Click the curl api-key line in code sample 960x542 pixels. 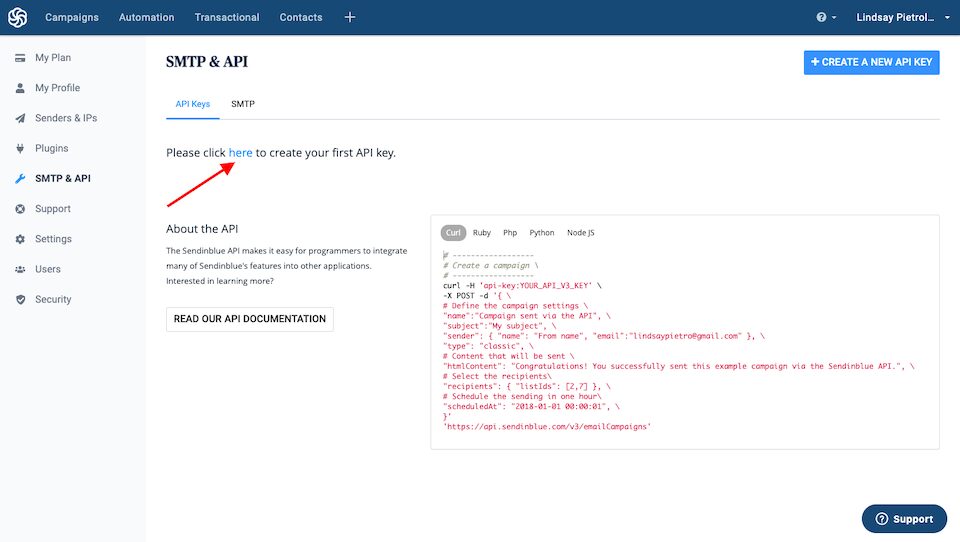[522, 285]
